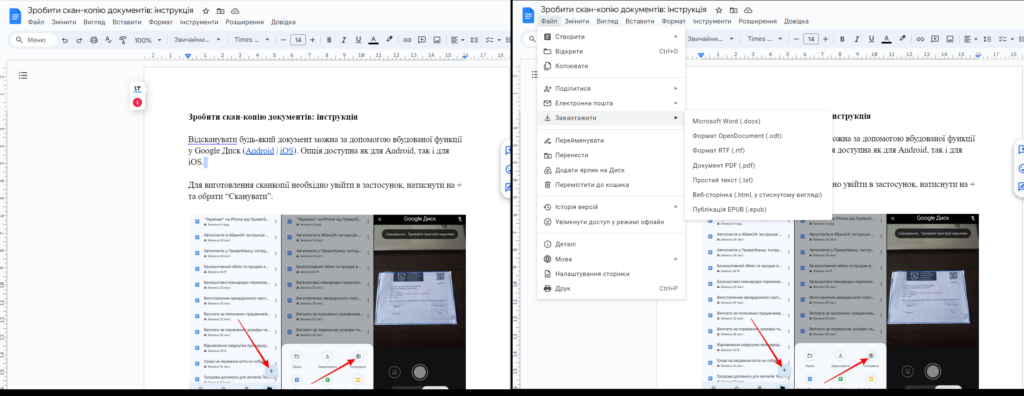
Task: Click move-to-folder icon in right window
Action: click(733, 11)
